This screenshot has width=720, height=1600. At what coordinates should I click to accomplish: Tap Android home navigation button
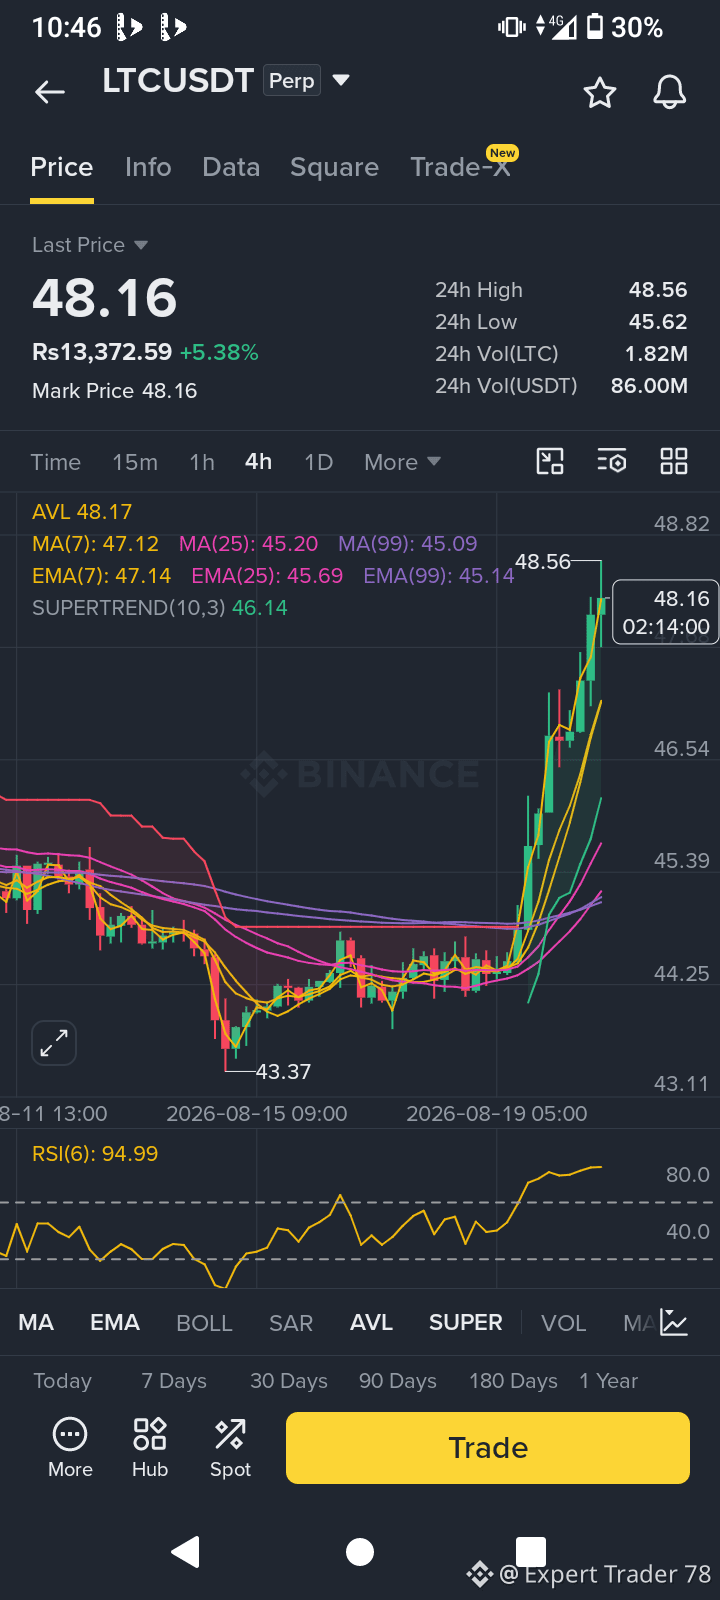[x=360, y=1551]
